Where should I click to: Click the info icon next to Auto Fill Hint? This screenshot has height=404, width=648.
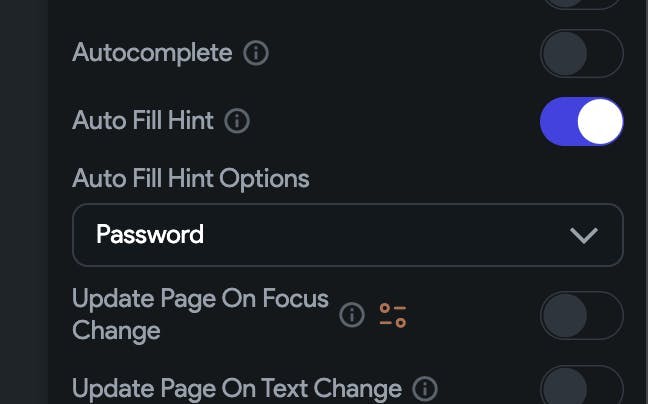click(x=237, y=122)
